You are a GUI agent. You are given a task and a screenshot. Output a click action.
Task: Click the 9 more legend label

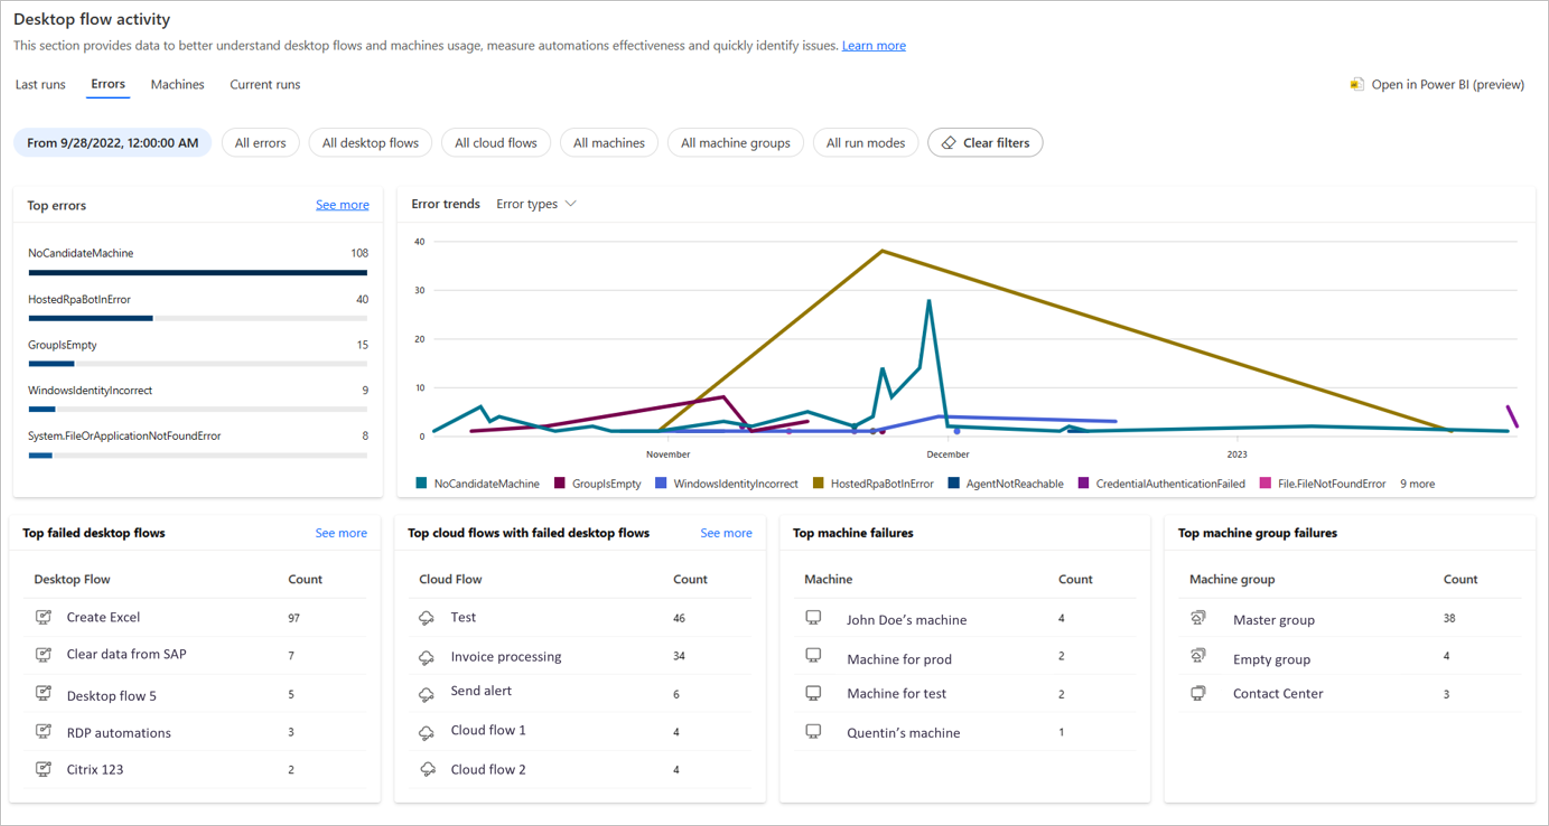coord(1416,483)
